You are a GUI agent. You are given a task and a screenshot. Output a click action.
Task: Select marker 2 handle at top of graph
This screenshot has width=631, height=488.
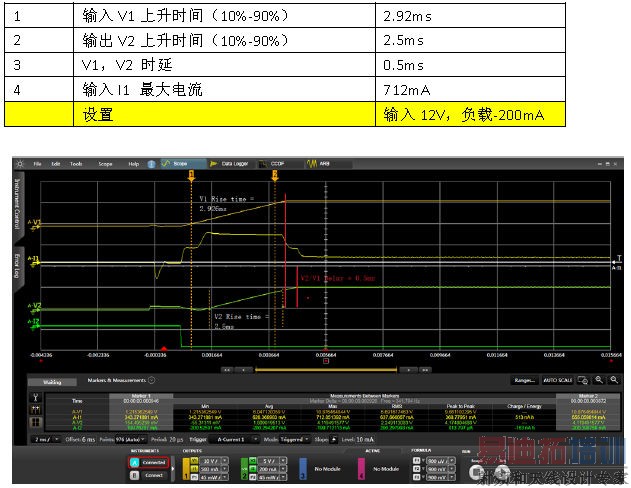tap(275, 175)
